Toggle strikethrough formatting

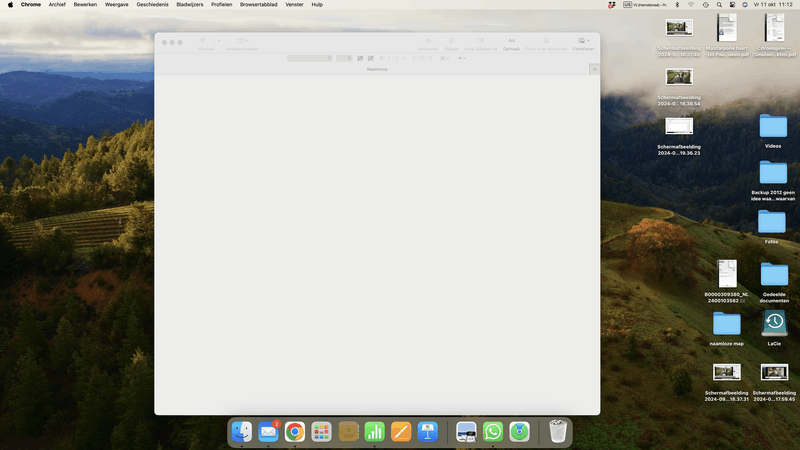[x=404, y=58]
